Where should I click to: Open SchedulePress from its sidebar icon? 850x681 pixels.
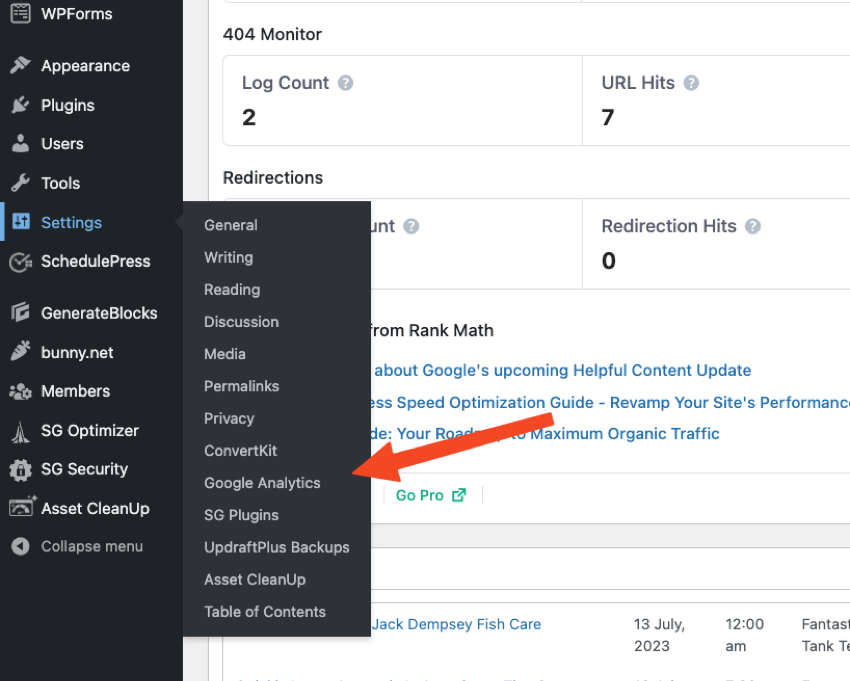(x=22, y=261)
